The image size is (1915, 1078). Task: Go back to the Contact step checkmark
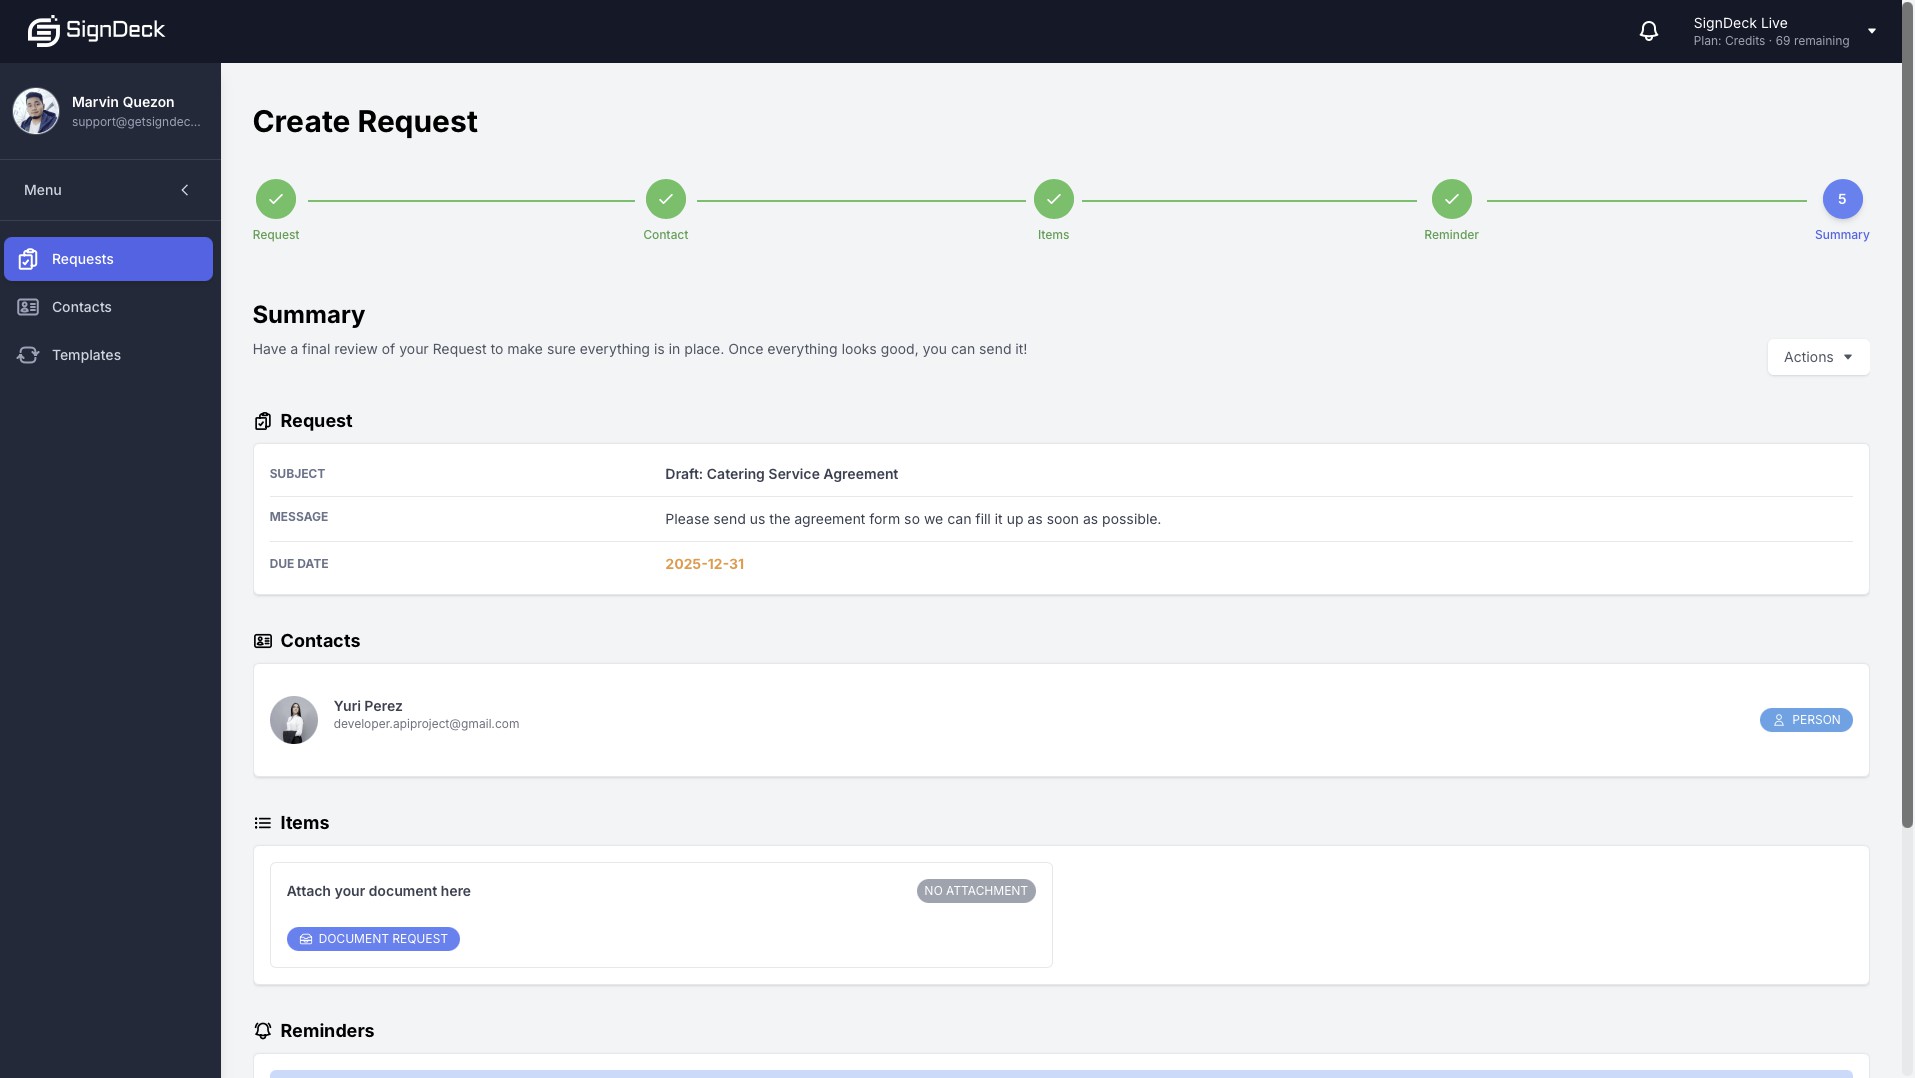click(x=666, y=199)
